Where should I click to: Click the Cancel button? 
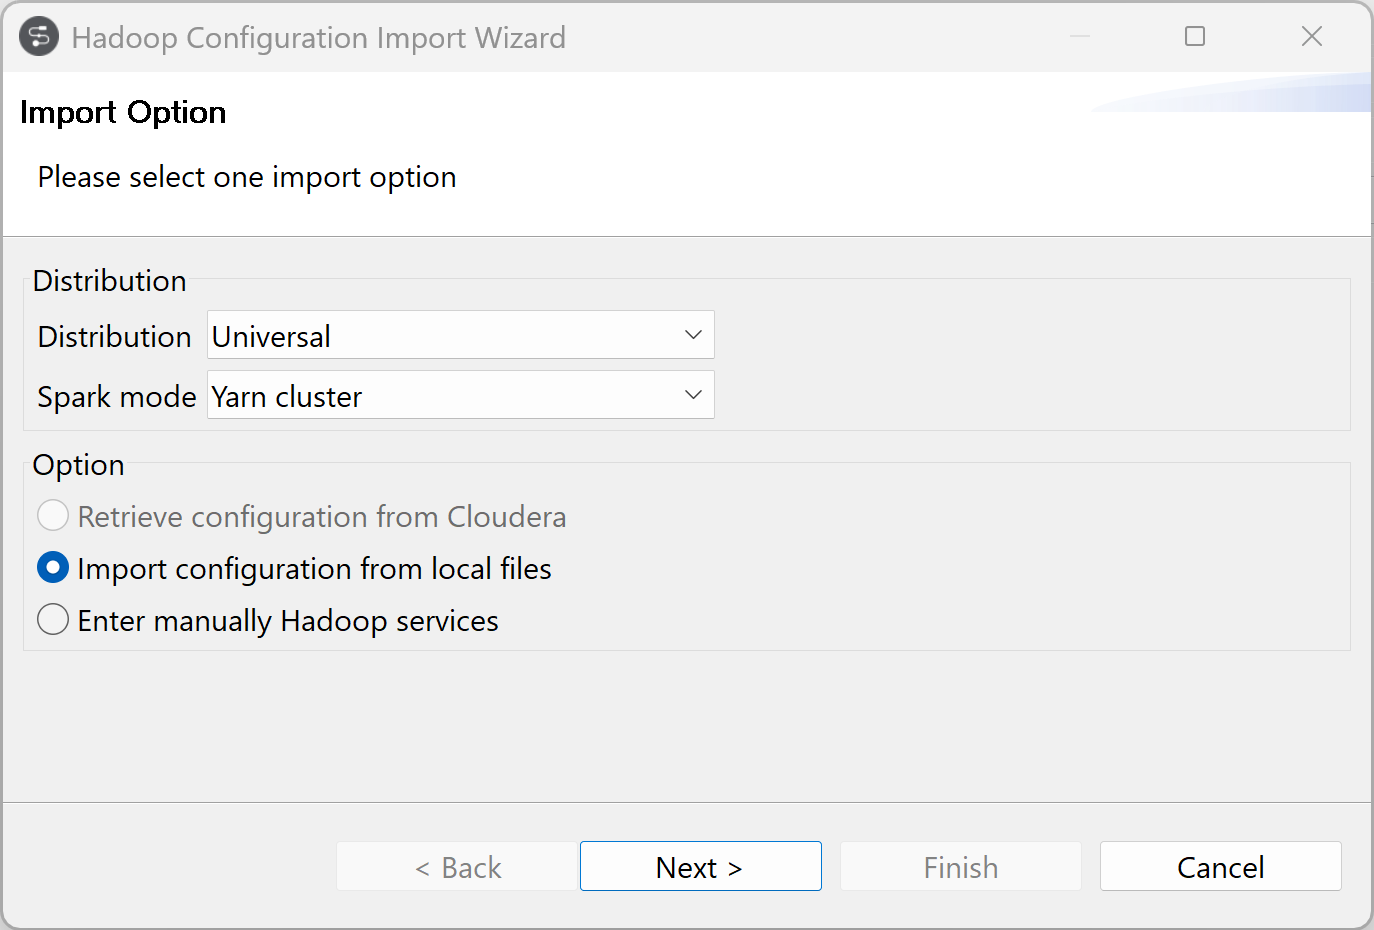(1220, 866)
